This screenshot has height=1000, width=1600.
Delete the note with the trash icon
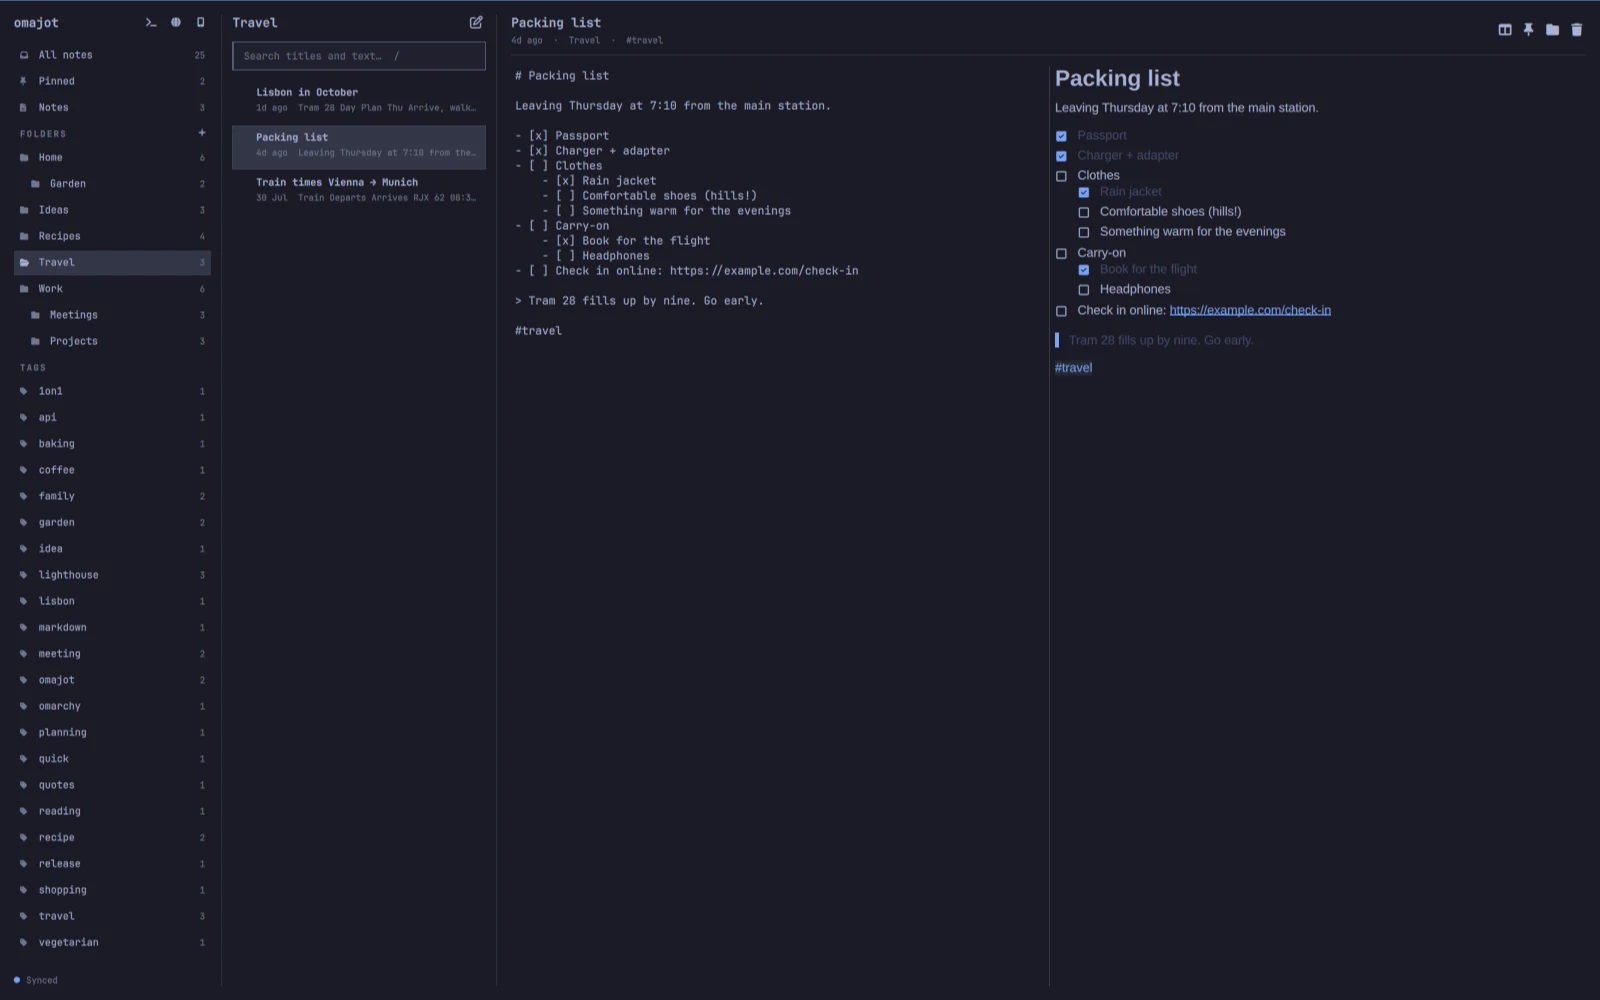click(x=1576, y=30)
